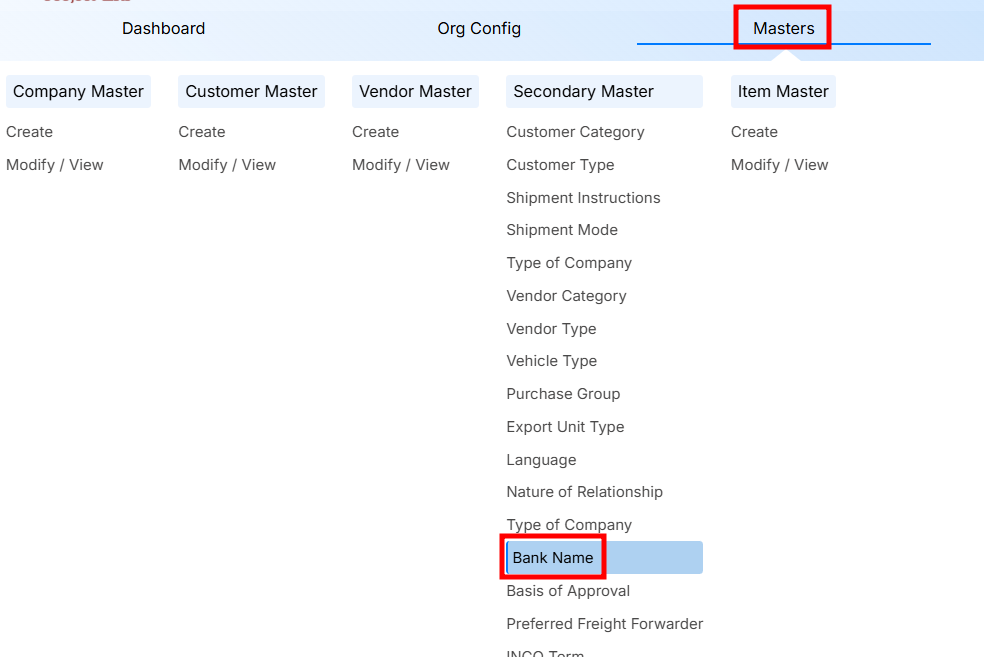Image resolution: width=984 pixels, height=657 pixels.
Task: Select Shipment Instructions option
Action: pos(583,197)
